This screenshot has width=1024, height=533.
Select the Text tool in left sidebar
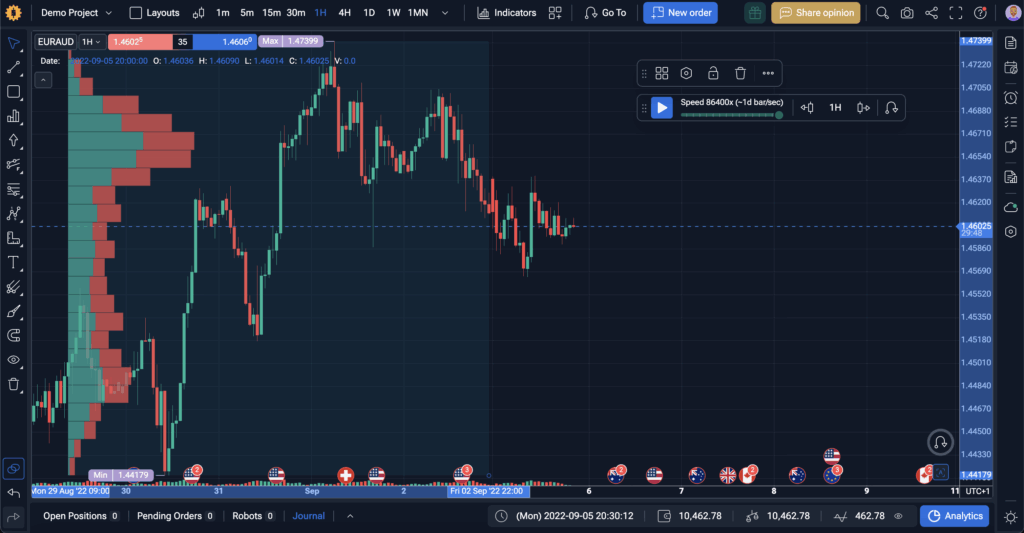click(x=14, y=262)
